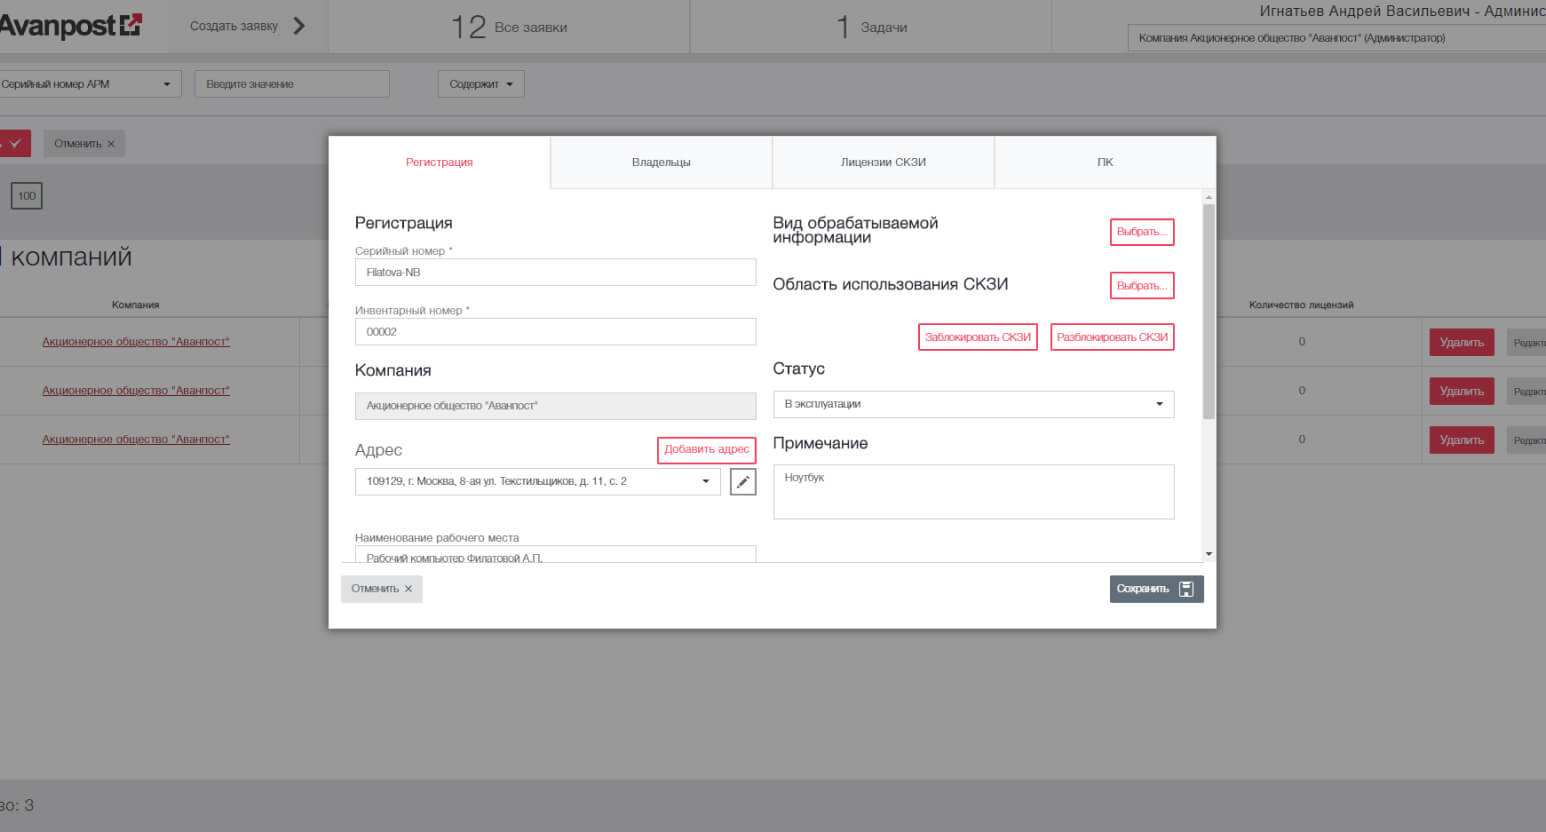
Task: Click the red checkmark button in the background
Action: pyautogui.click(x=14, y=143)
